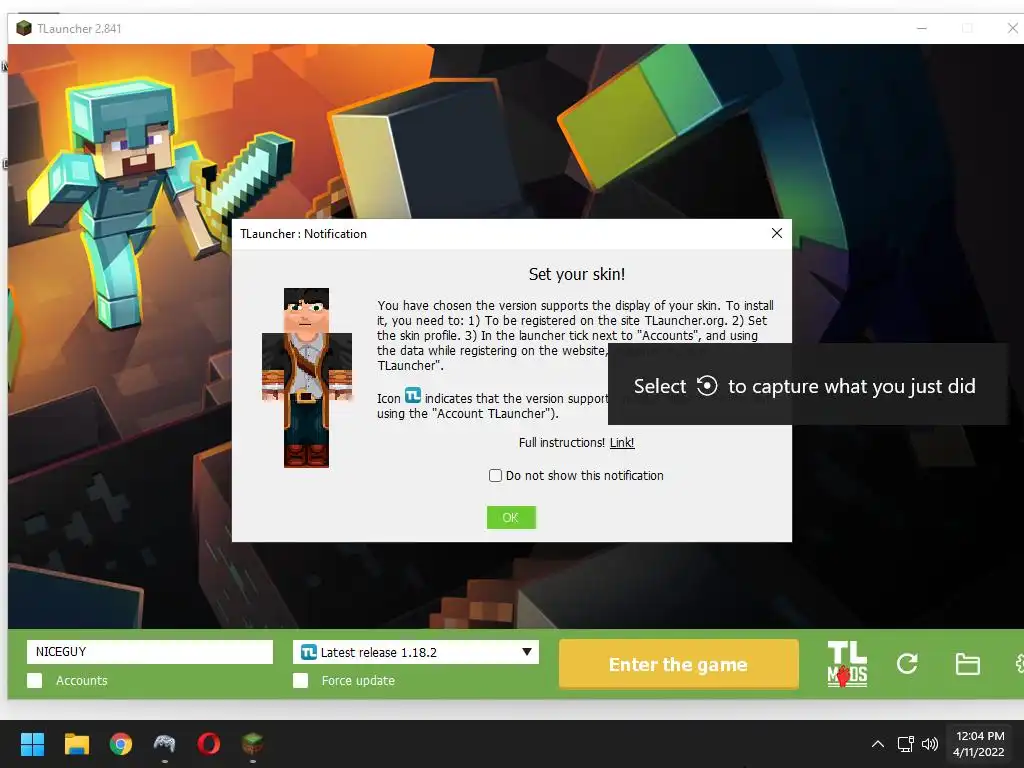Screen dimensions: 1024x768
Task: Launch Google Chrome from taskbar
Action: coord(121,744)
